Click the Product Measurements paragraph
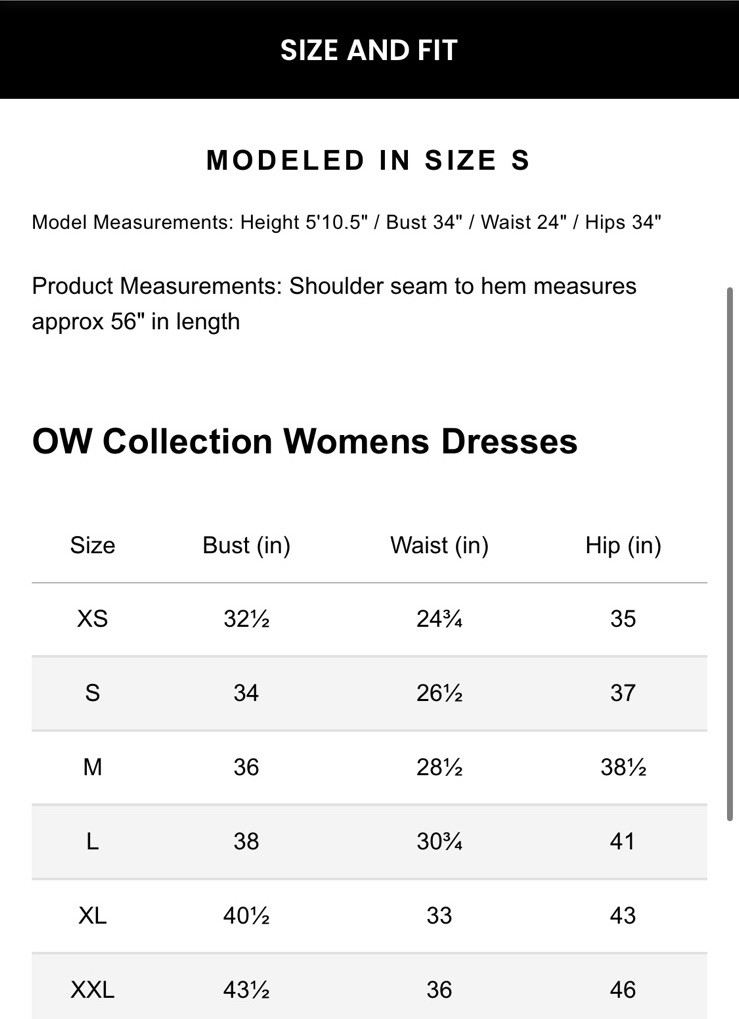739x1019 pixels. click(334, 303)
